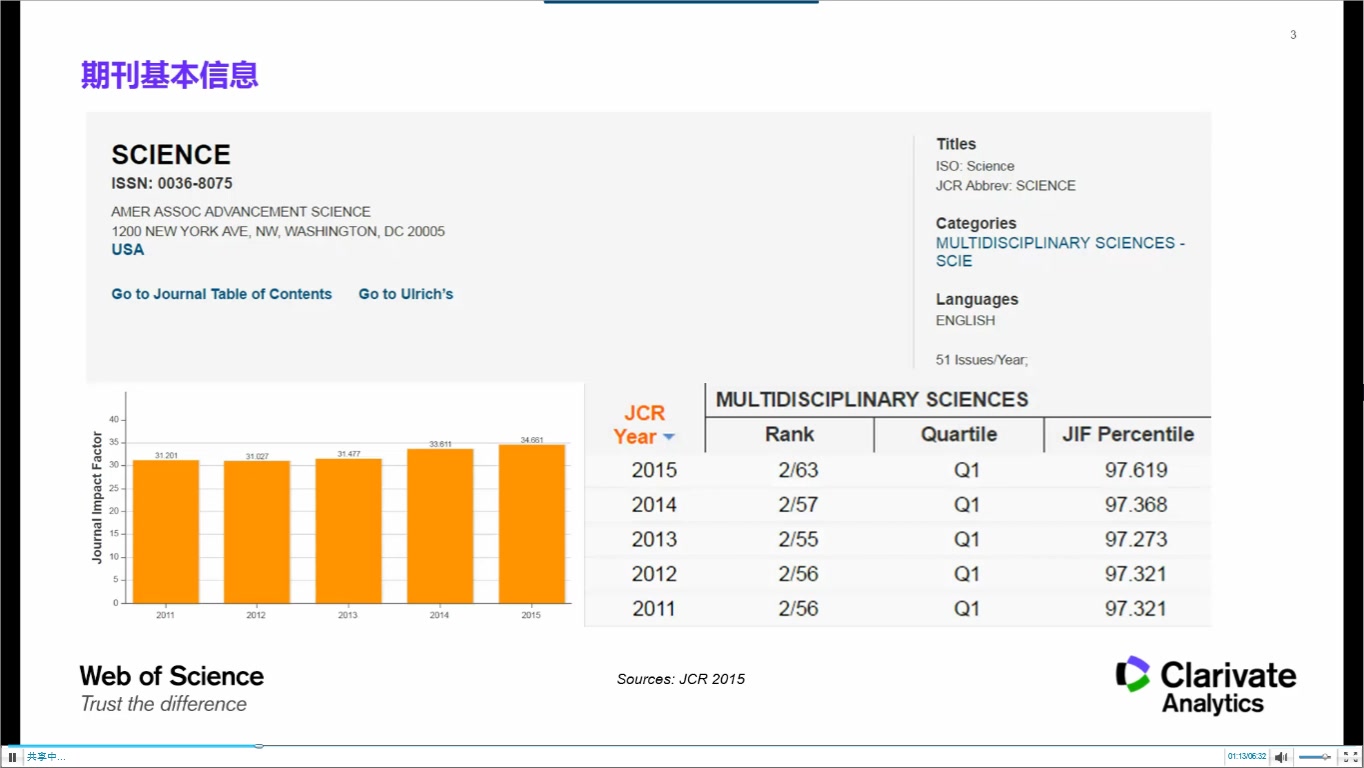Click the 2013 orange bar in chart
The height and width of the screenshot is (768, 1364).
pyautogui.click(x=348, y=531)
